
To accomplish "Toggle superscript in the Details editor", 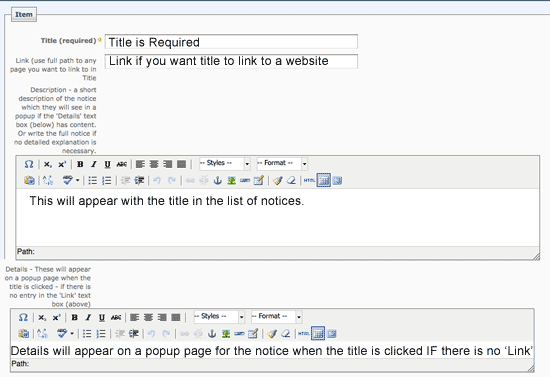I will (x=56, y=317).
